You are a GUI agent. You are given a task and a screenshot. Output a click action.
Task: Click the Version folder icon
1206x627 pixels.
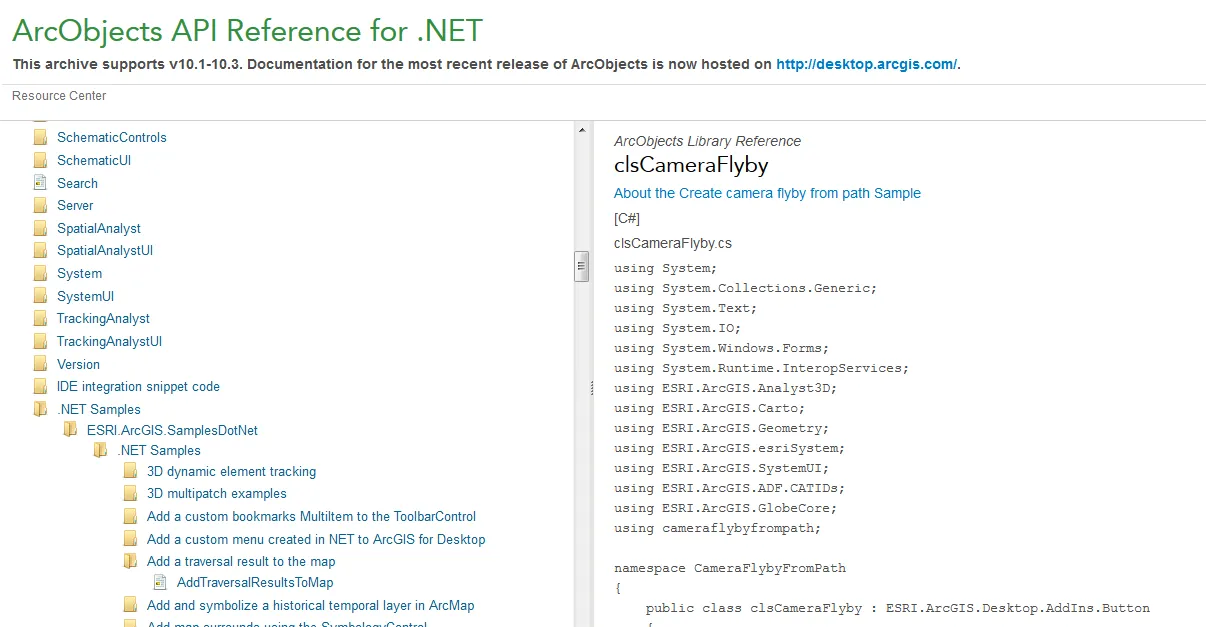[x=40, y=364]
